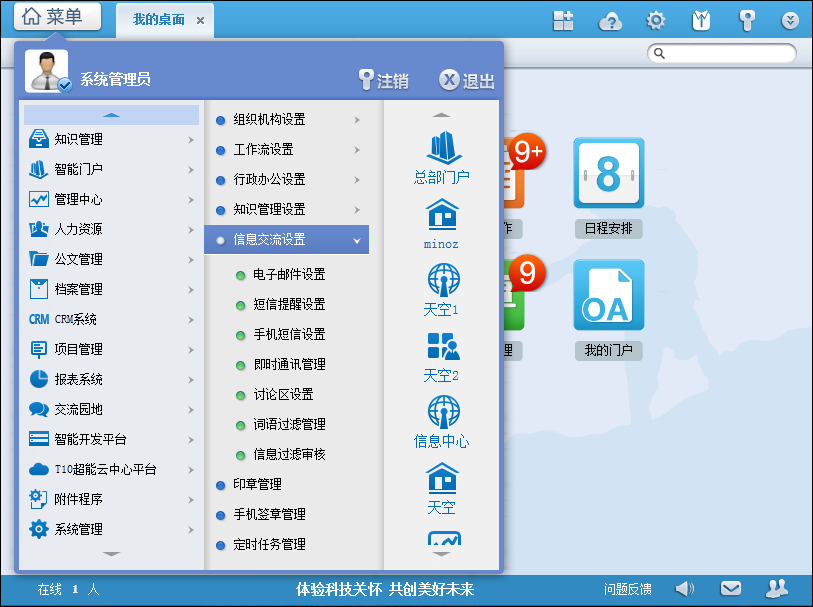Screen dimensions: 813x607
Task: Expand 管理中心 submenu arrow
Action: tap(191, 200)
